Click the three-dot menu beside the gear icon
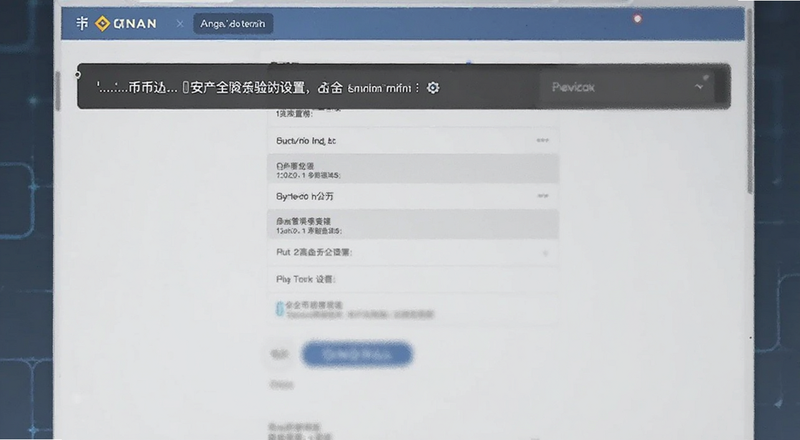 [x=417, y=88]
